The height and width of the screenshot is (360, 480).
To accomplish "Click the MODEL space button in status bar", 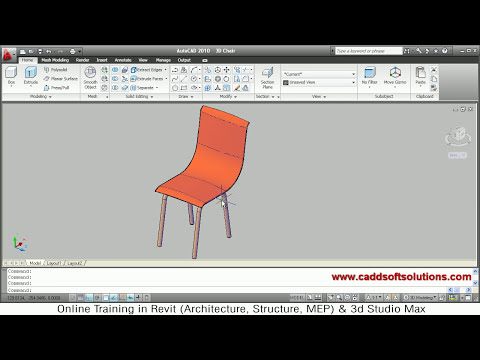I will [x=297, y=297].
